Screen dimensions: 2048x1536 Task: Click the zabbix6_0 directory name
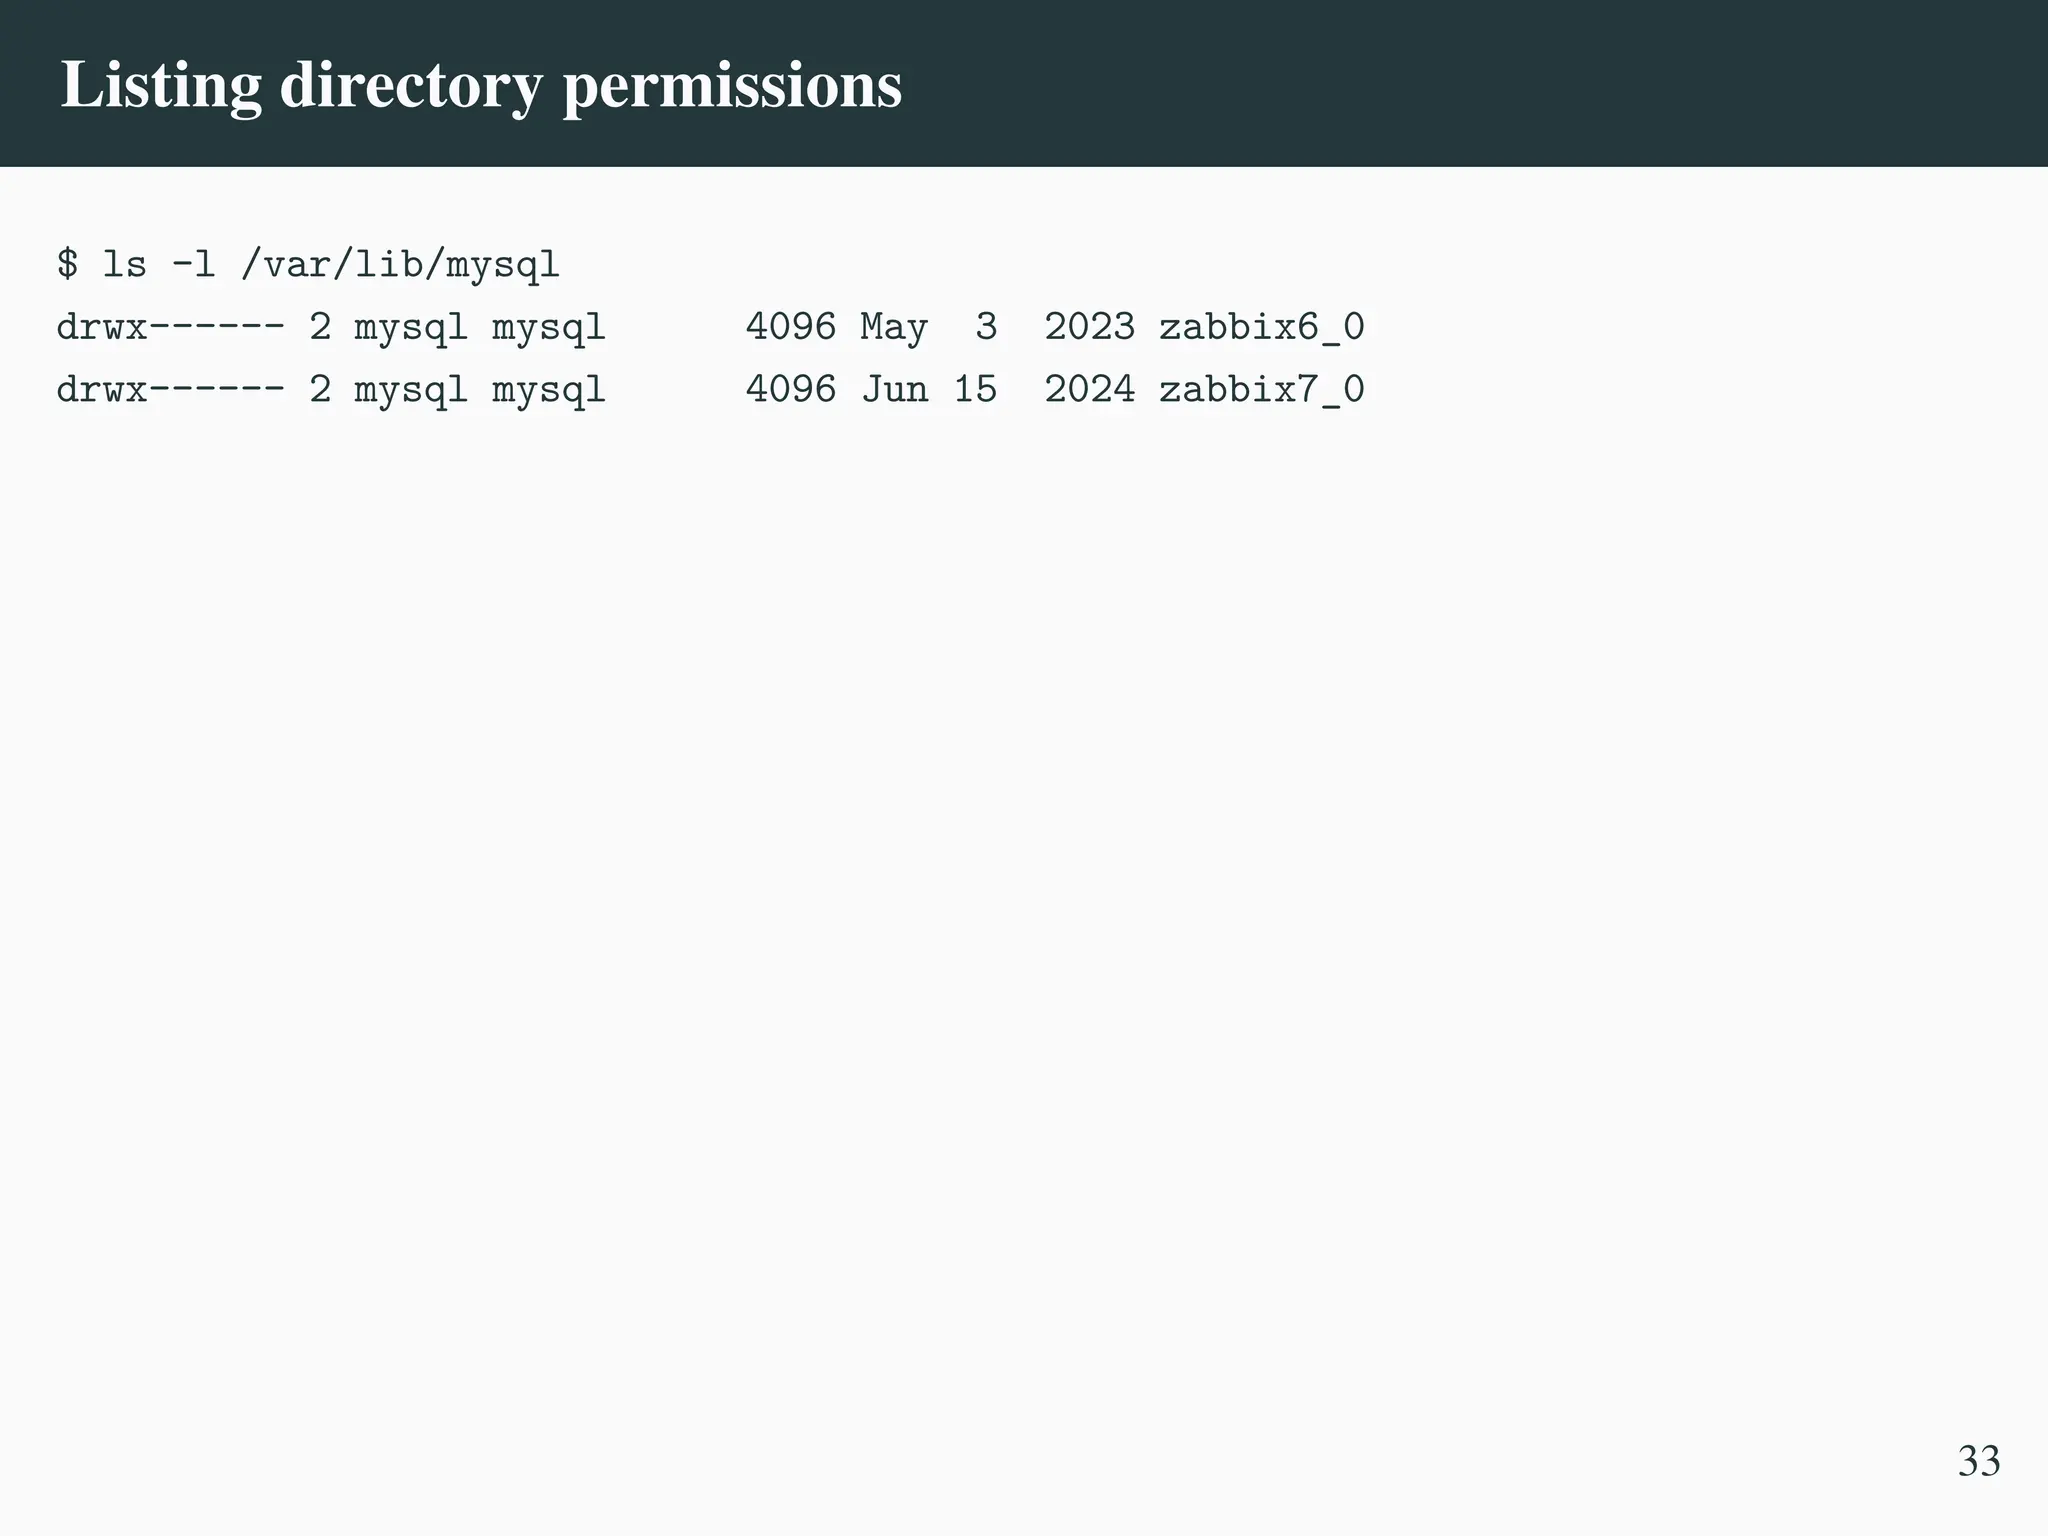click(x=1261, y=327)
